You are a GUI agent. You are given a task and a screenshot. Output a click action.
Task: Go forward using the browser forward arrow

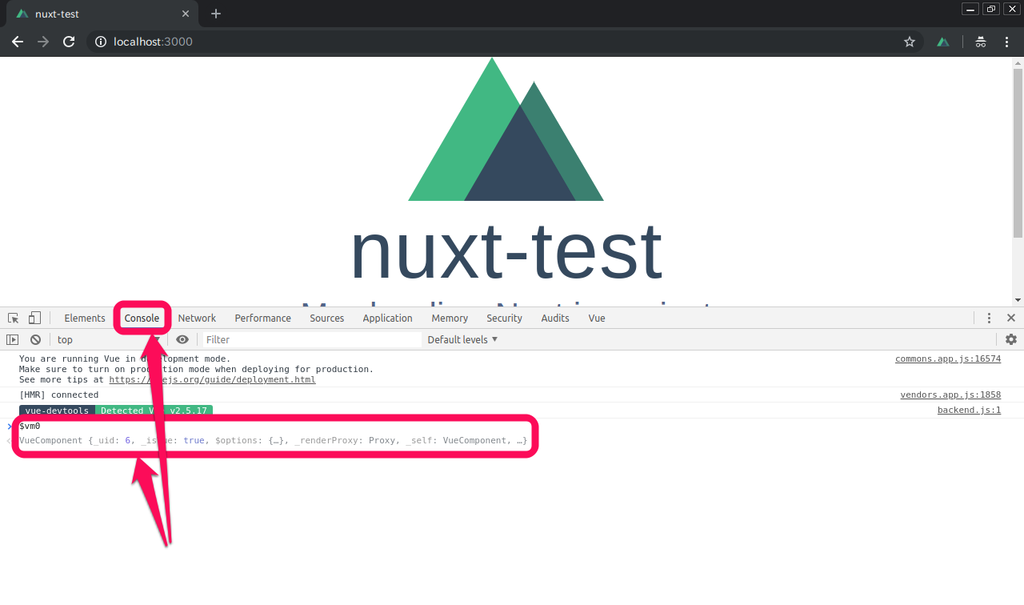click(43, 42)
